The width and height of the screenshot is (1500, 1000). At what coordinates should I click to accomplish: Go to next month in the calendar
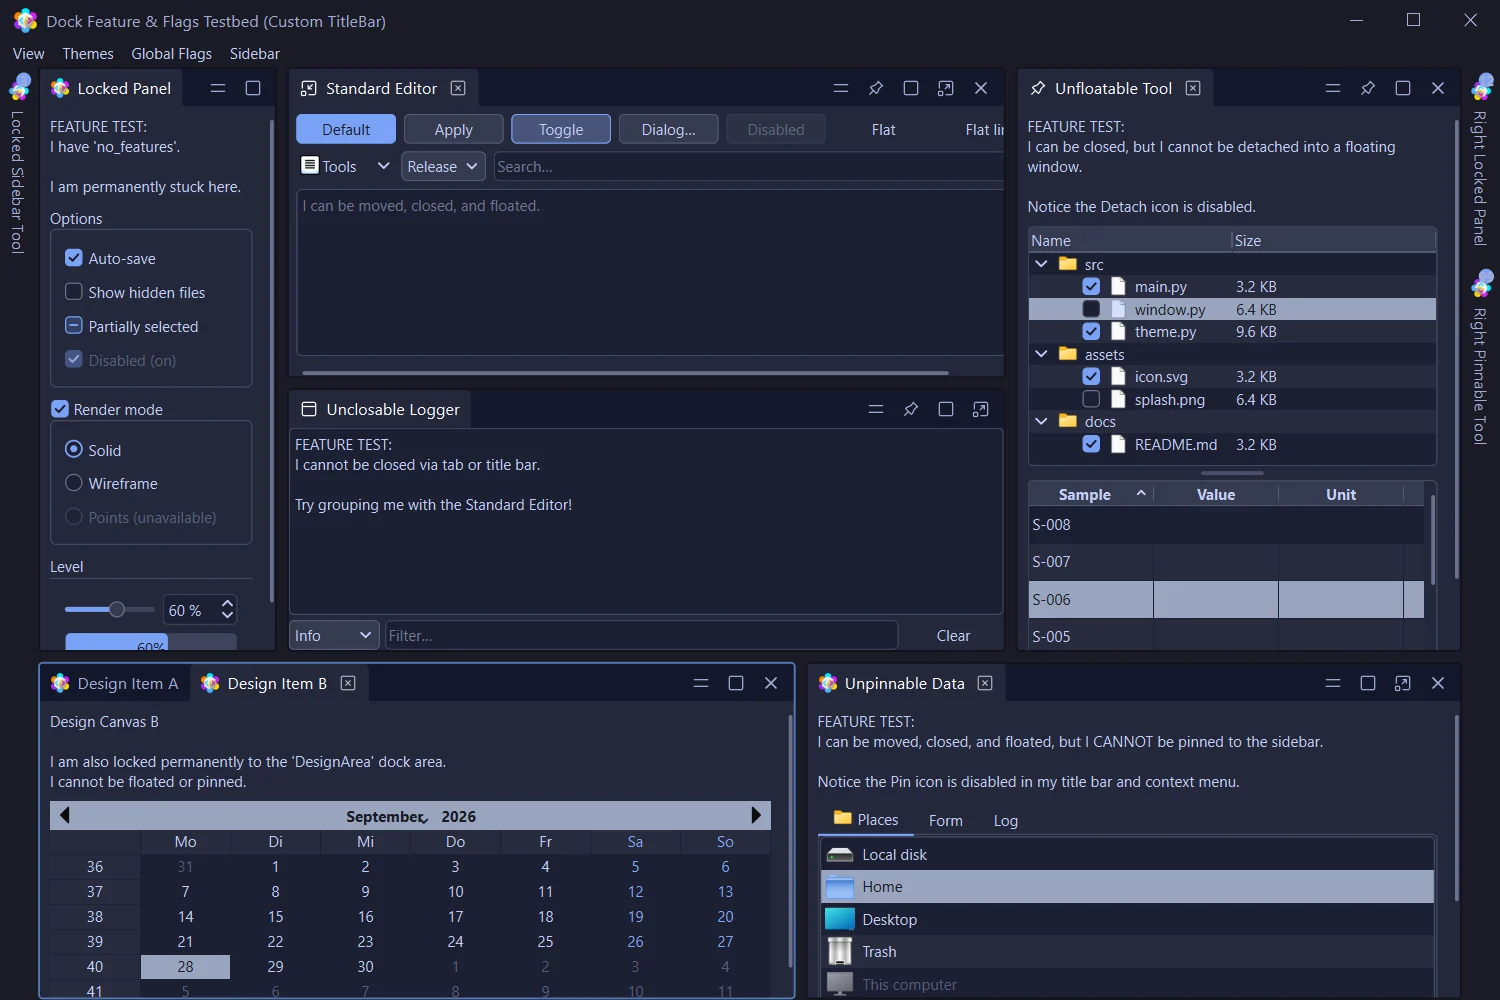click(756, 815)
